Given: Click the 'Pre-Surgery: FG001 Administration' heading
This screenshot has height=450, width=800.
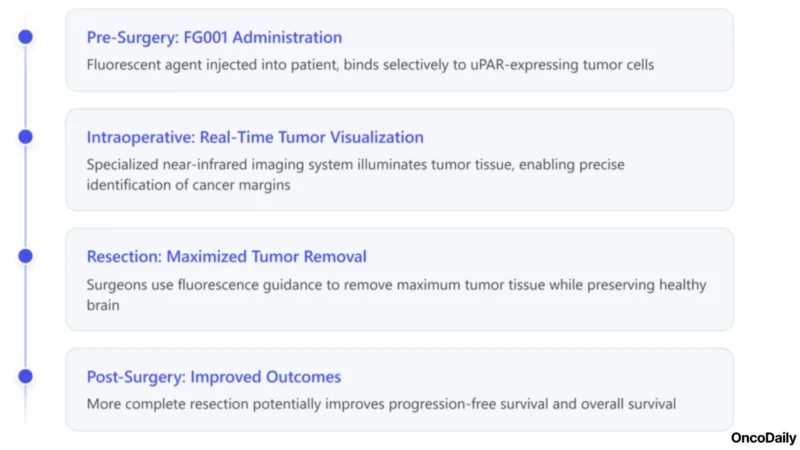Looking at the screenshot, I should (214, 38).
